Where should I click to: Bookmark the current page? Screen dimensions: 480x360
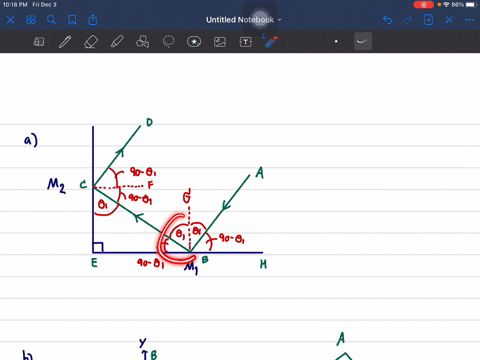pos(72,20)
